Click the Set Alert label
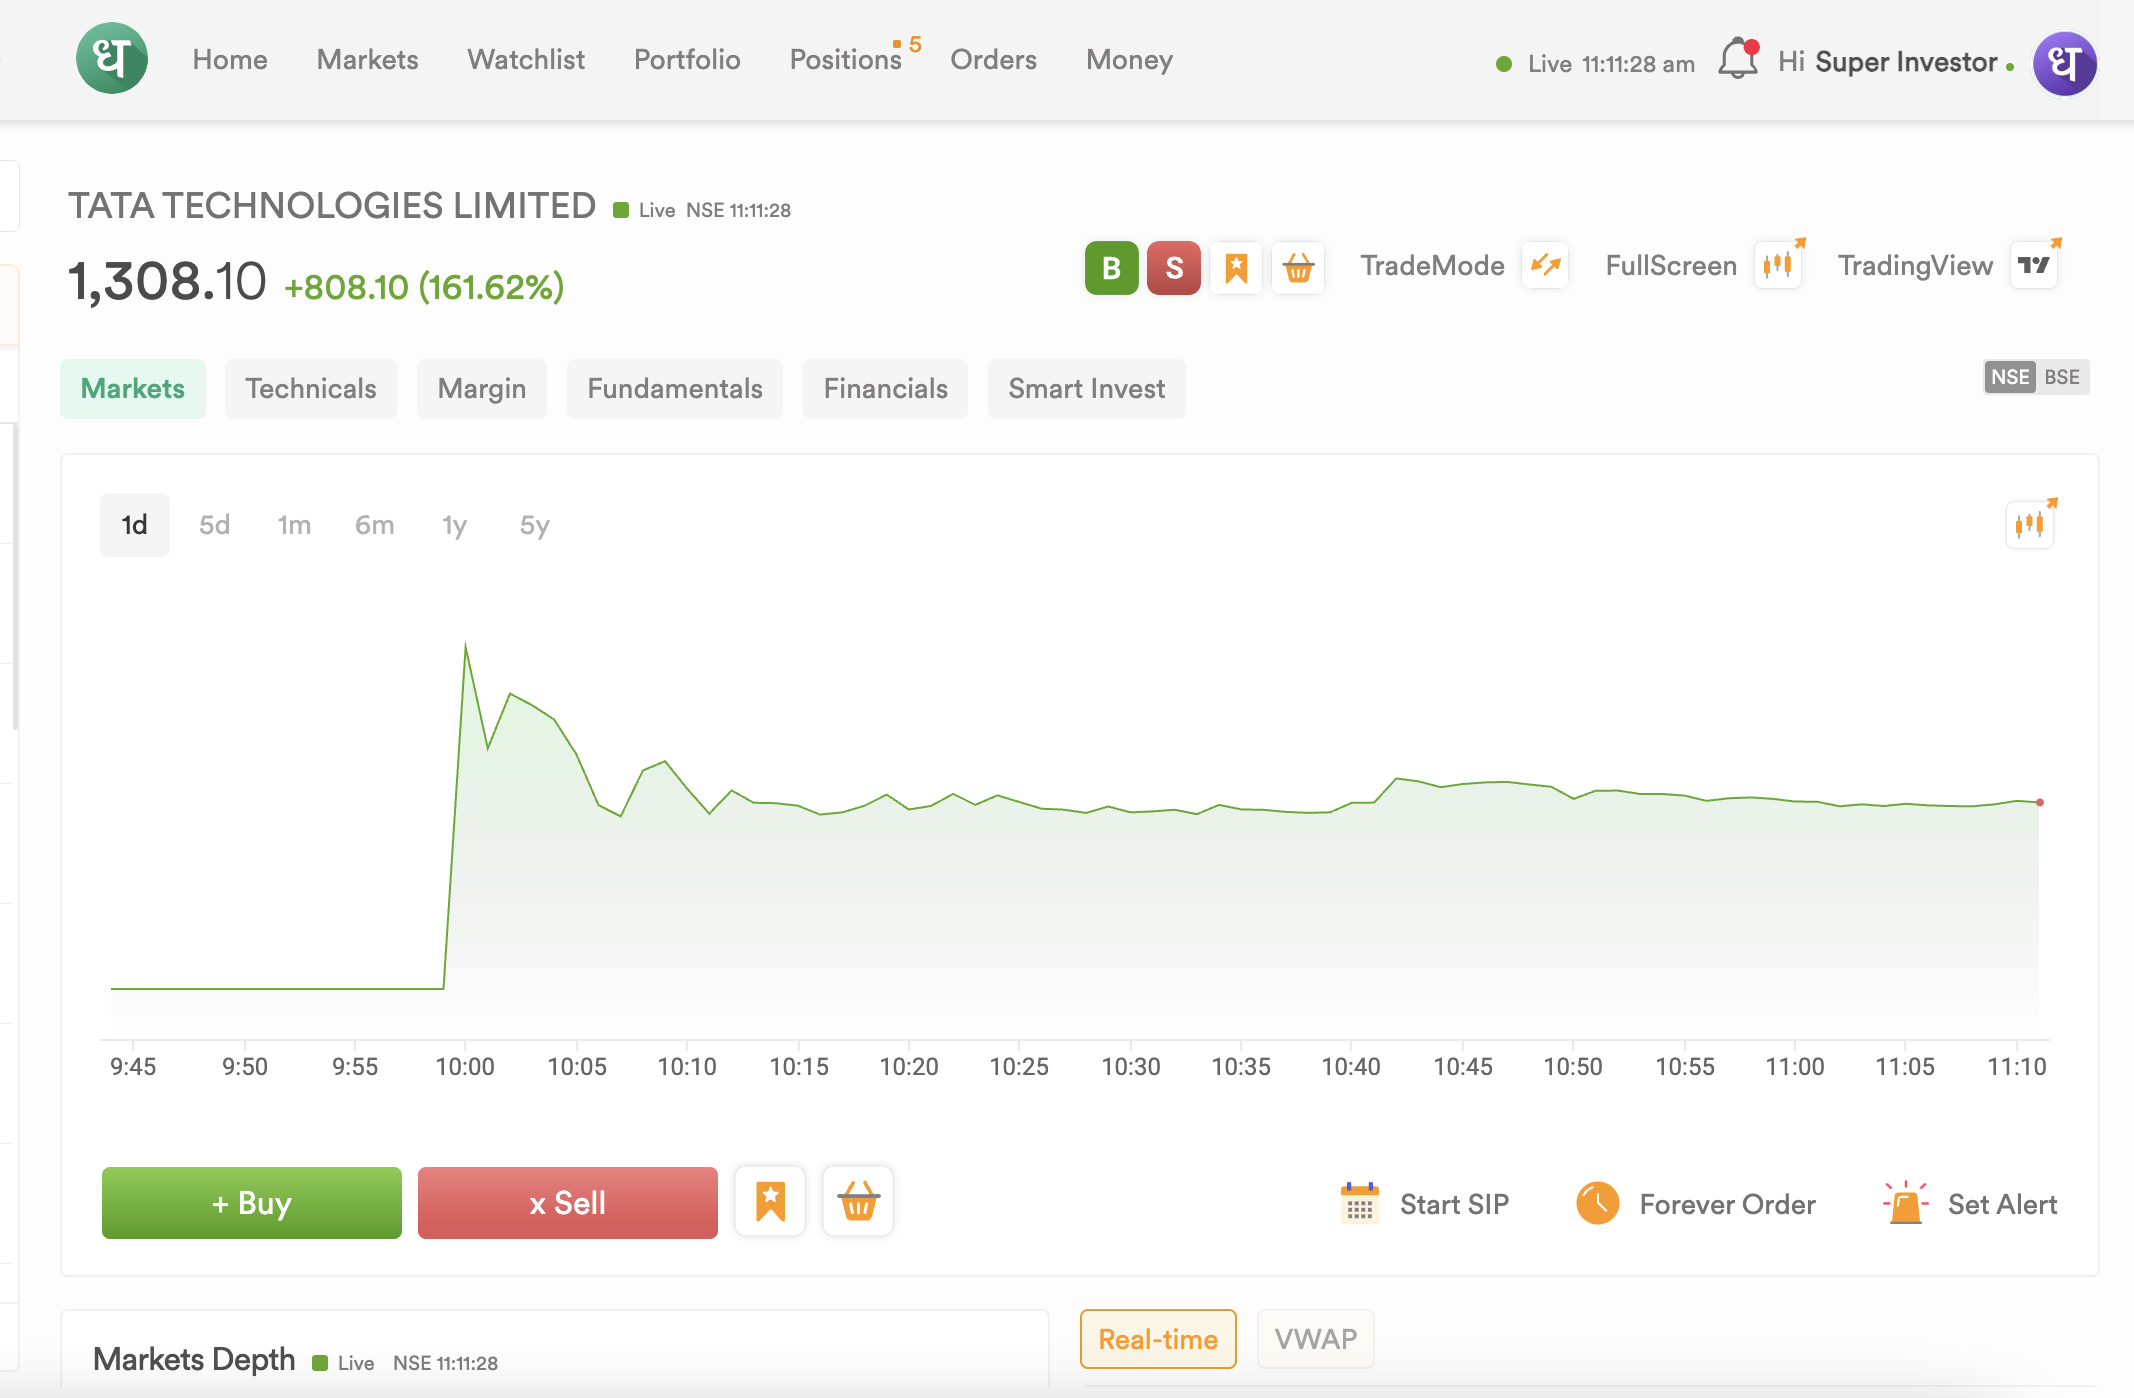 click(x=2003, y=1204)
